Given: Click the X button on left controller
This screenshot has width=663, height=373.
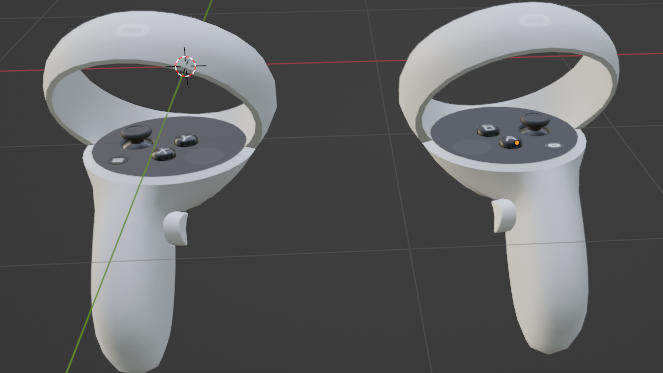Looking at the screenshot, I should pos(164,153).
